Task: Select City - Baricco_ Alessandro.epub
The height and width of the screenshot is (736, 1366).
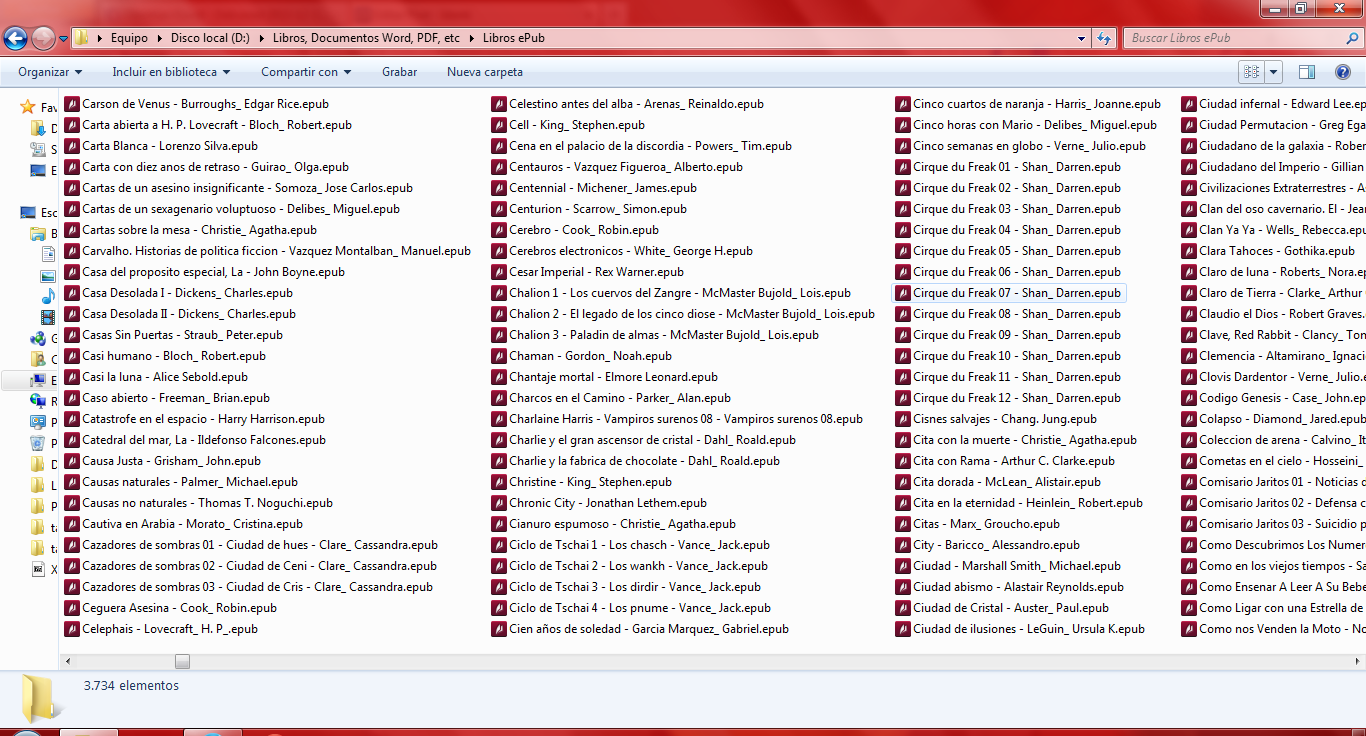Action: tap(988, 545)
